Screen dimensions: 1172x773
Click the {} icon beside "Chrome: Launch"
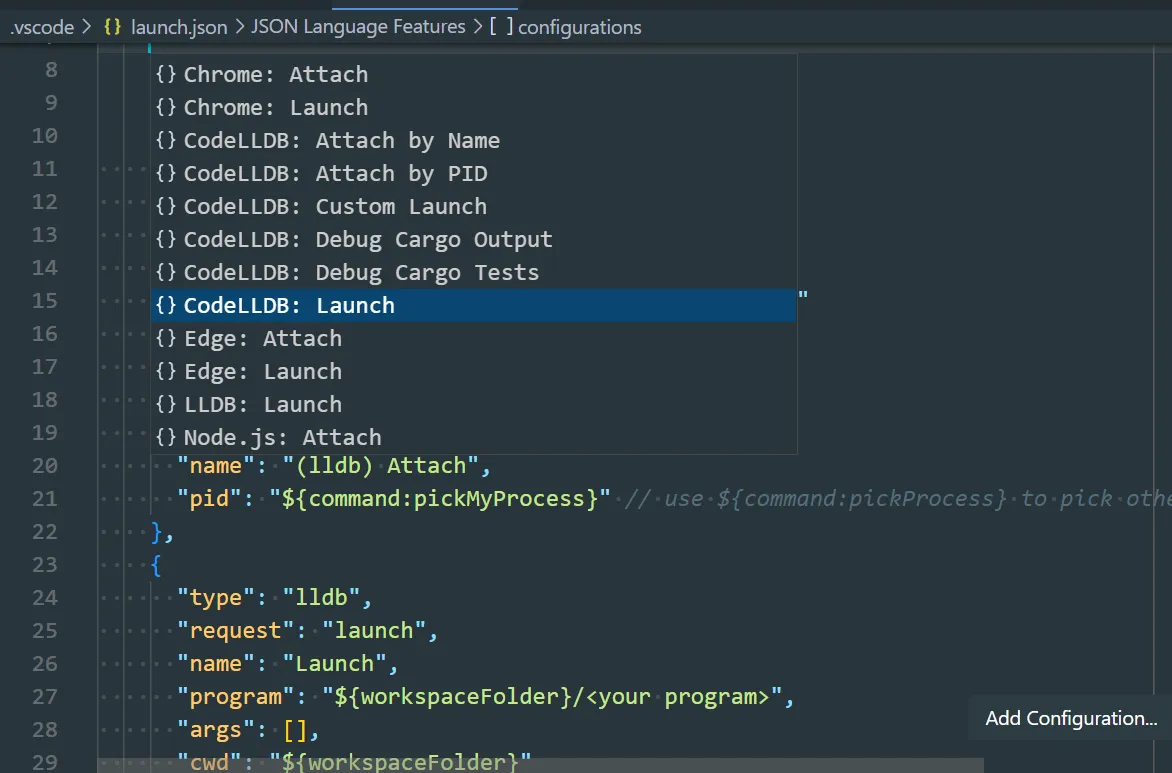(164, 107)
